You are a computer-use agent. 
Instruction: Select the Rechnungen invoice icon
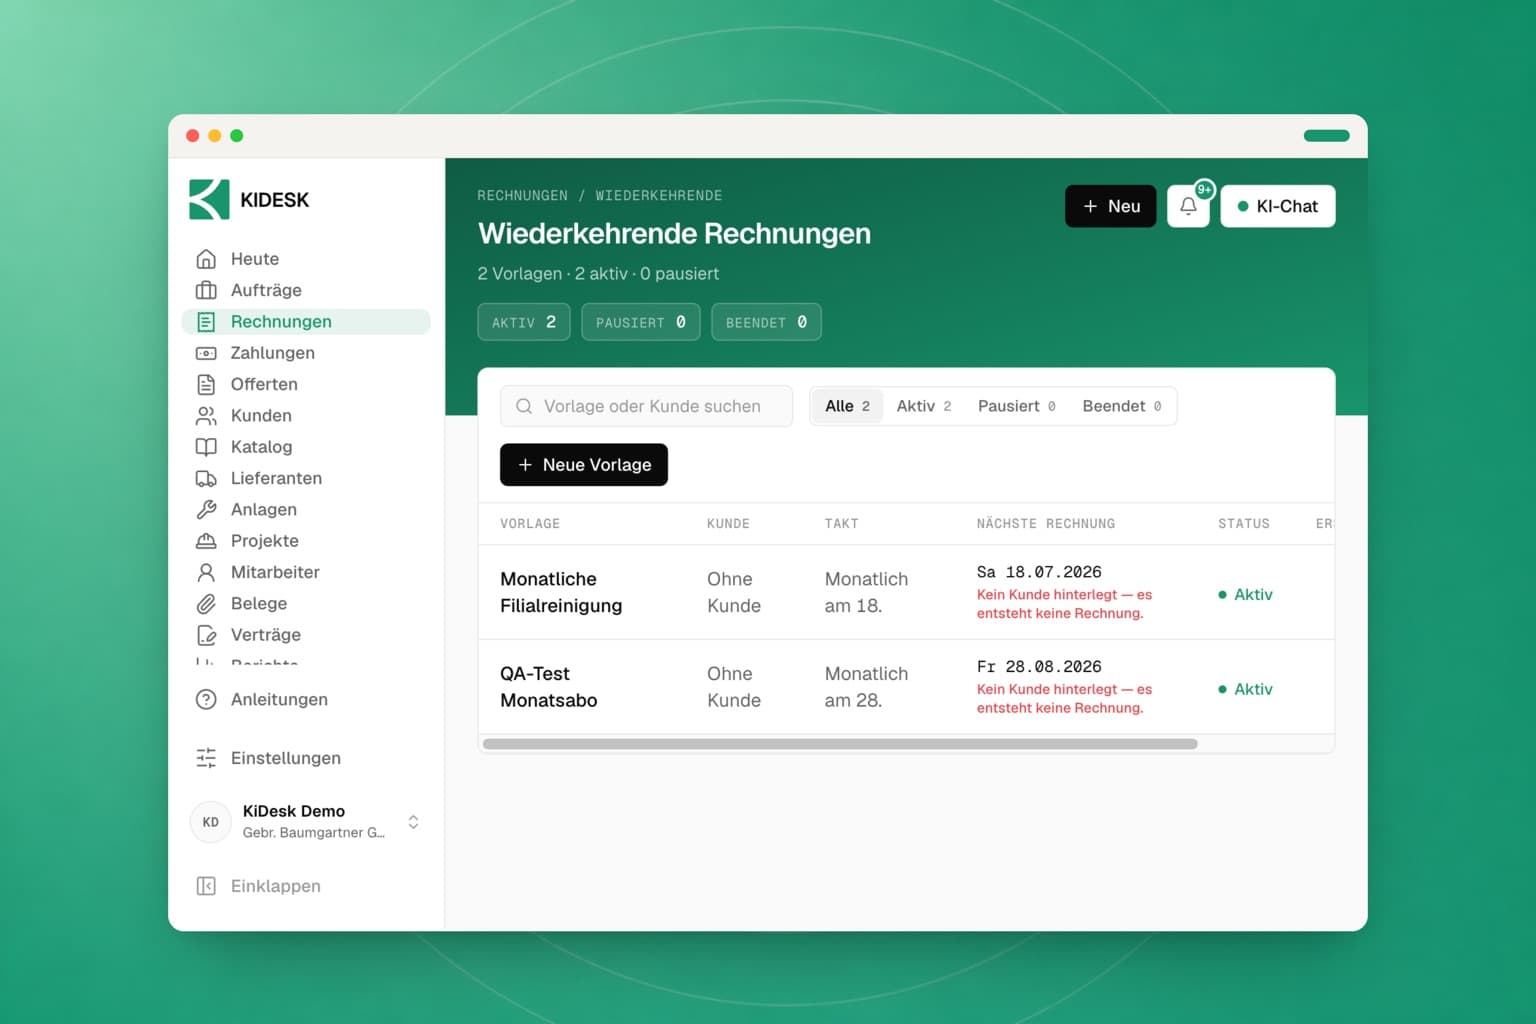tap(206, 322)
